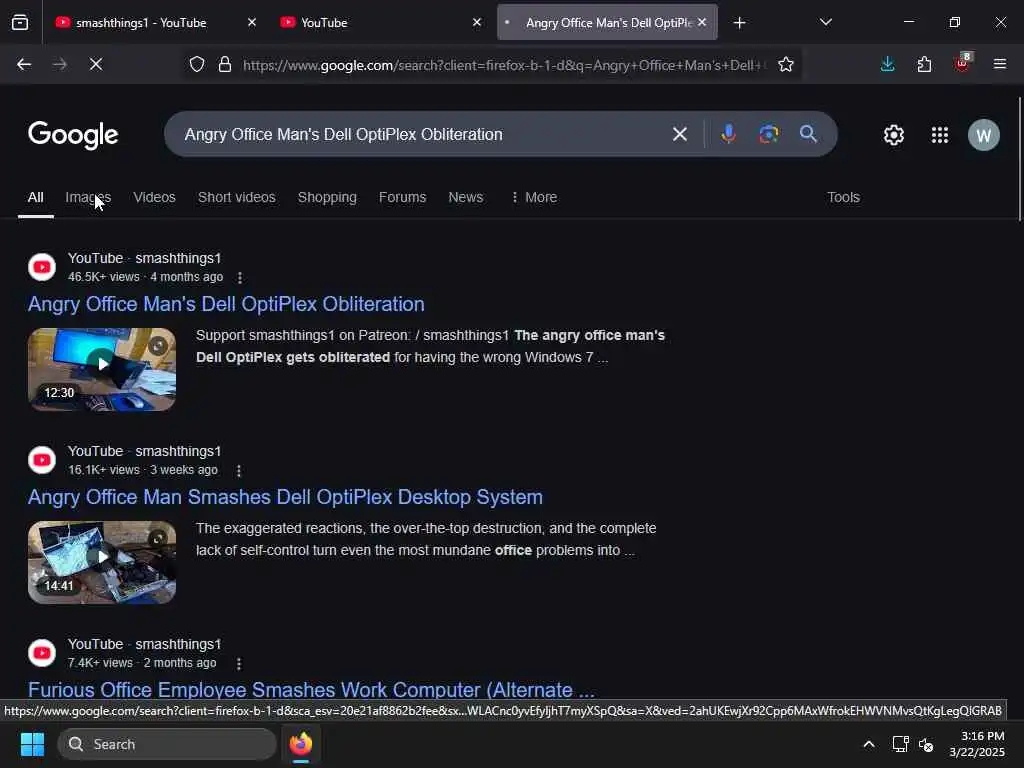Viewport: 1024px width, 768px height.
Task: Open the Firefox extensions menu
Action: coord(924,64)
